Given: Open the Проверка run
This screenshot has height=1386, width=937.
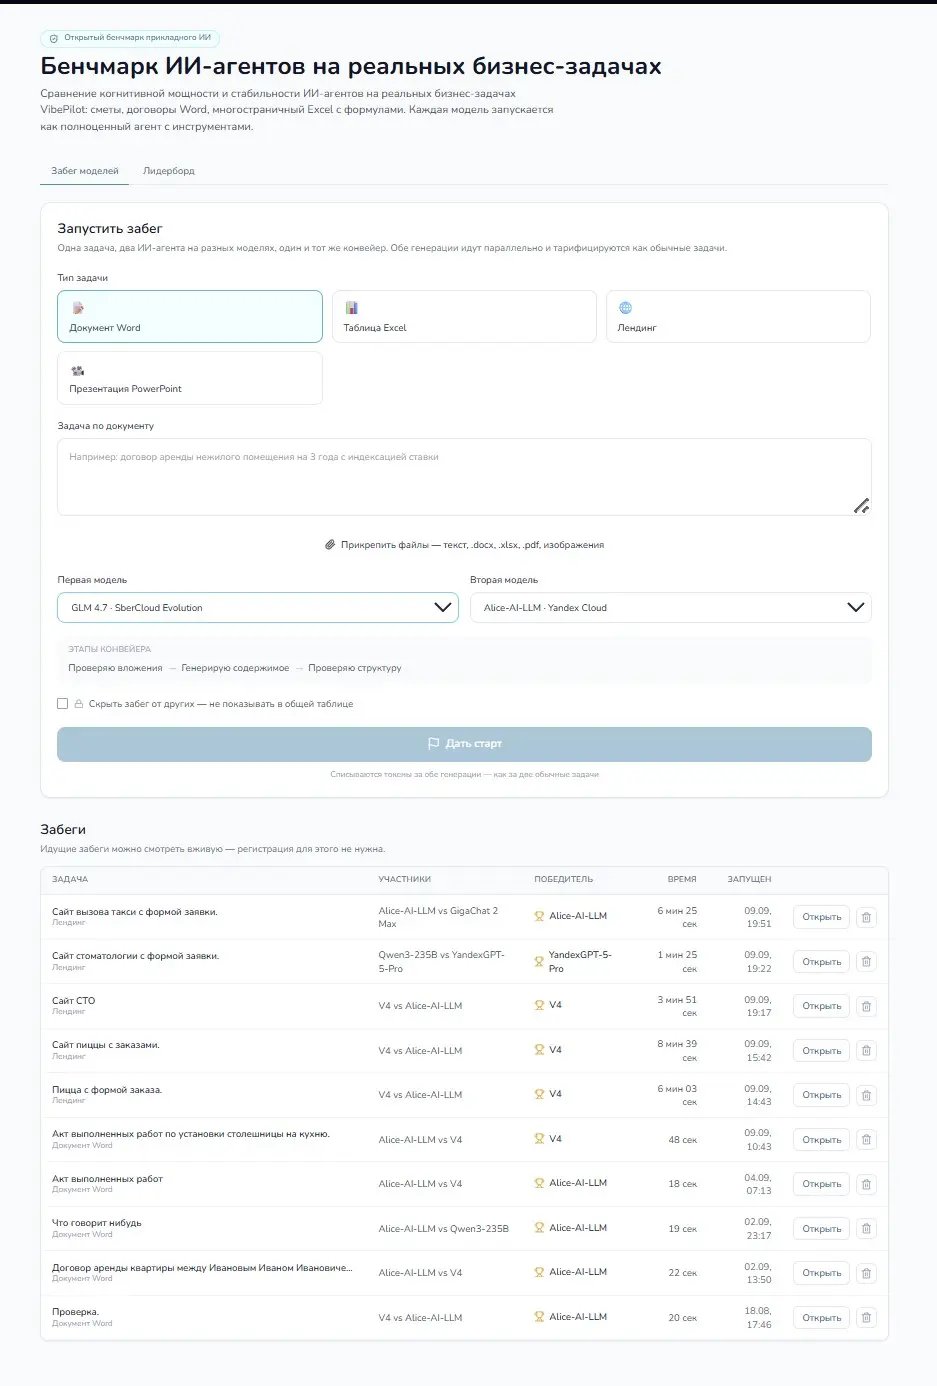Looking at the screenshot, I should click(x=821, y=1318).
